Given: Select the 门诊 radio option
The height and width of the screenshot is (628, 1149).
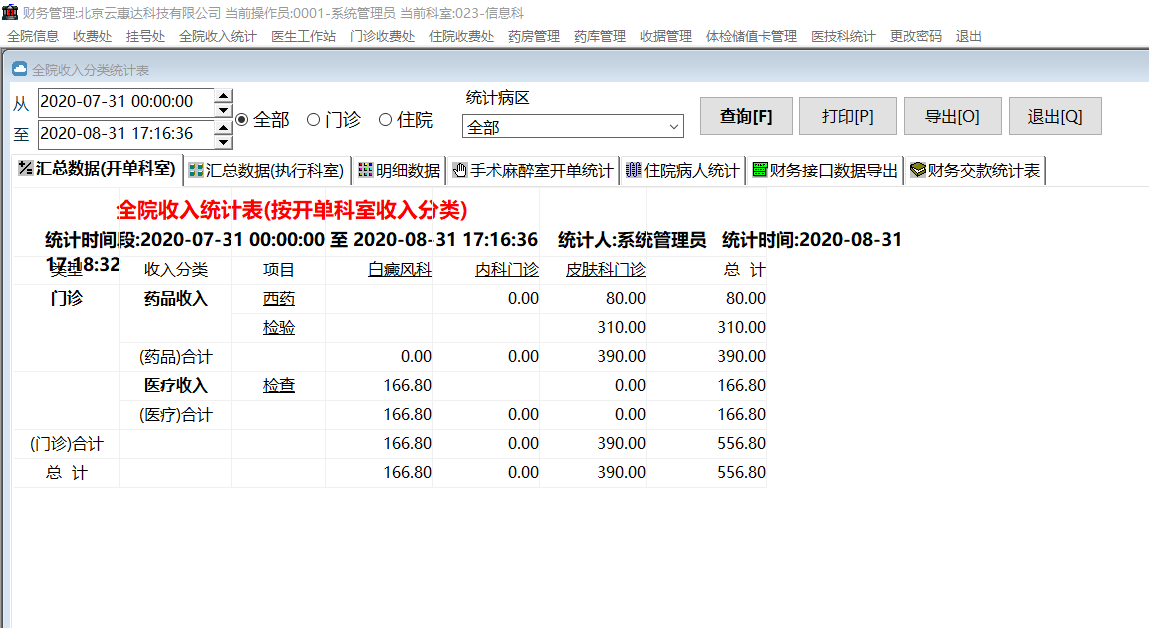Looking at the screenshot, I should 313,120.
